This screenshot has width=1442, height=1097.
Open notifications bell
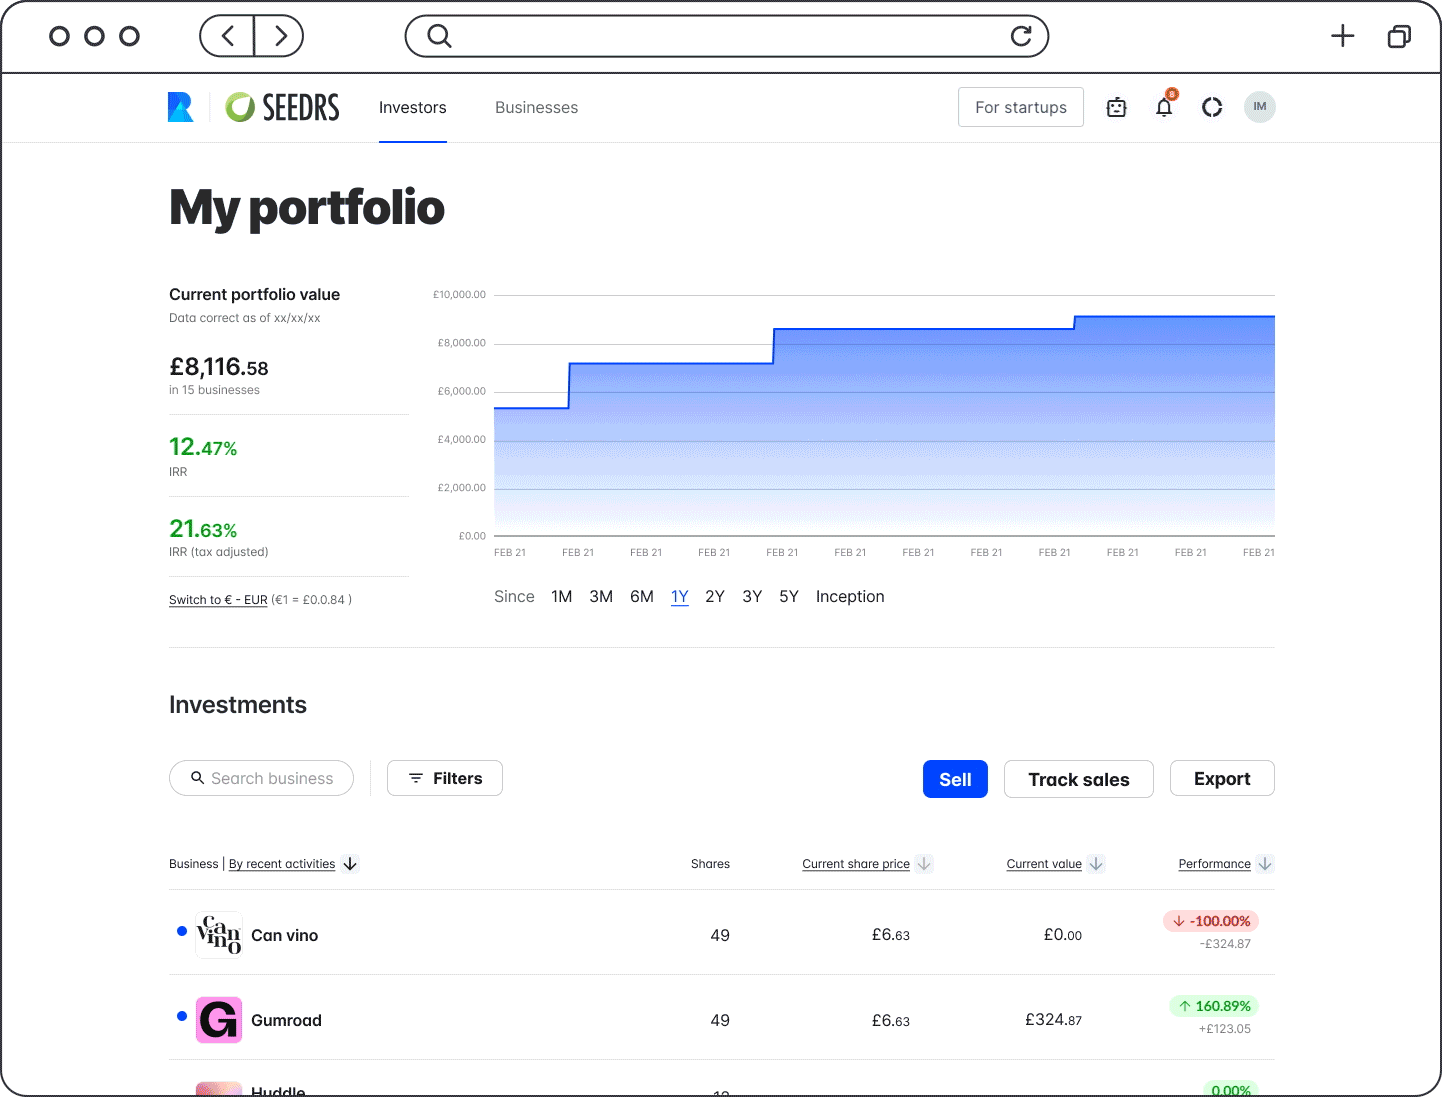click(1164, 107)
